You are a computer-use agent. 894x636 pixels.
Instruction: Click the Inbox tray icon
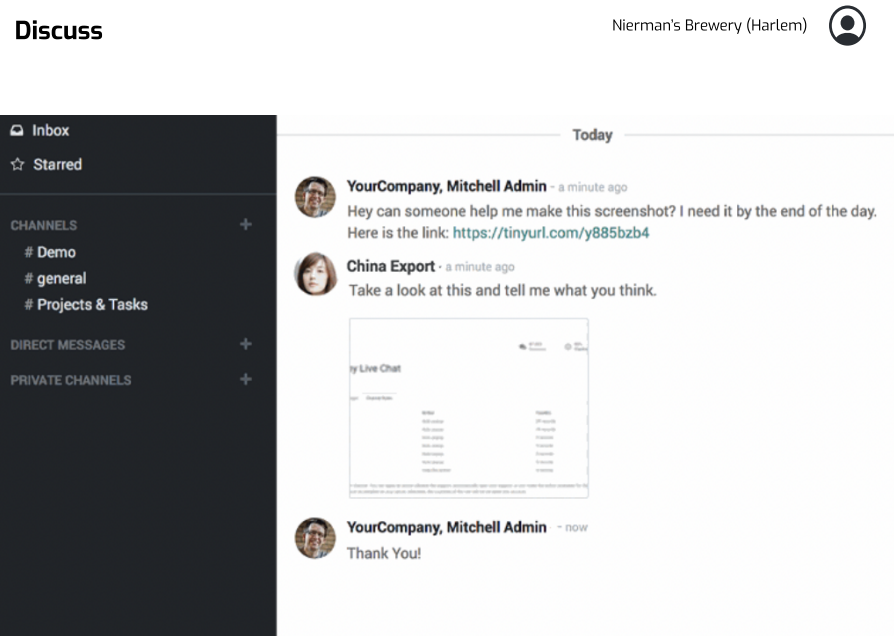[17, 131]
